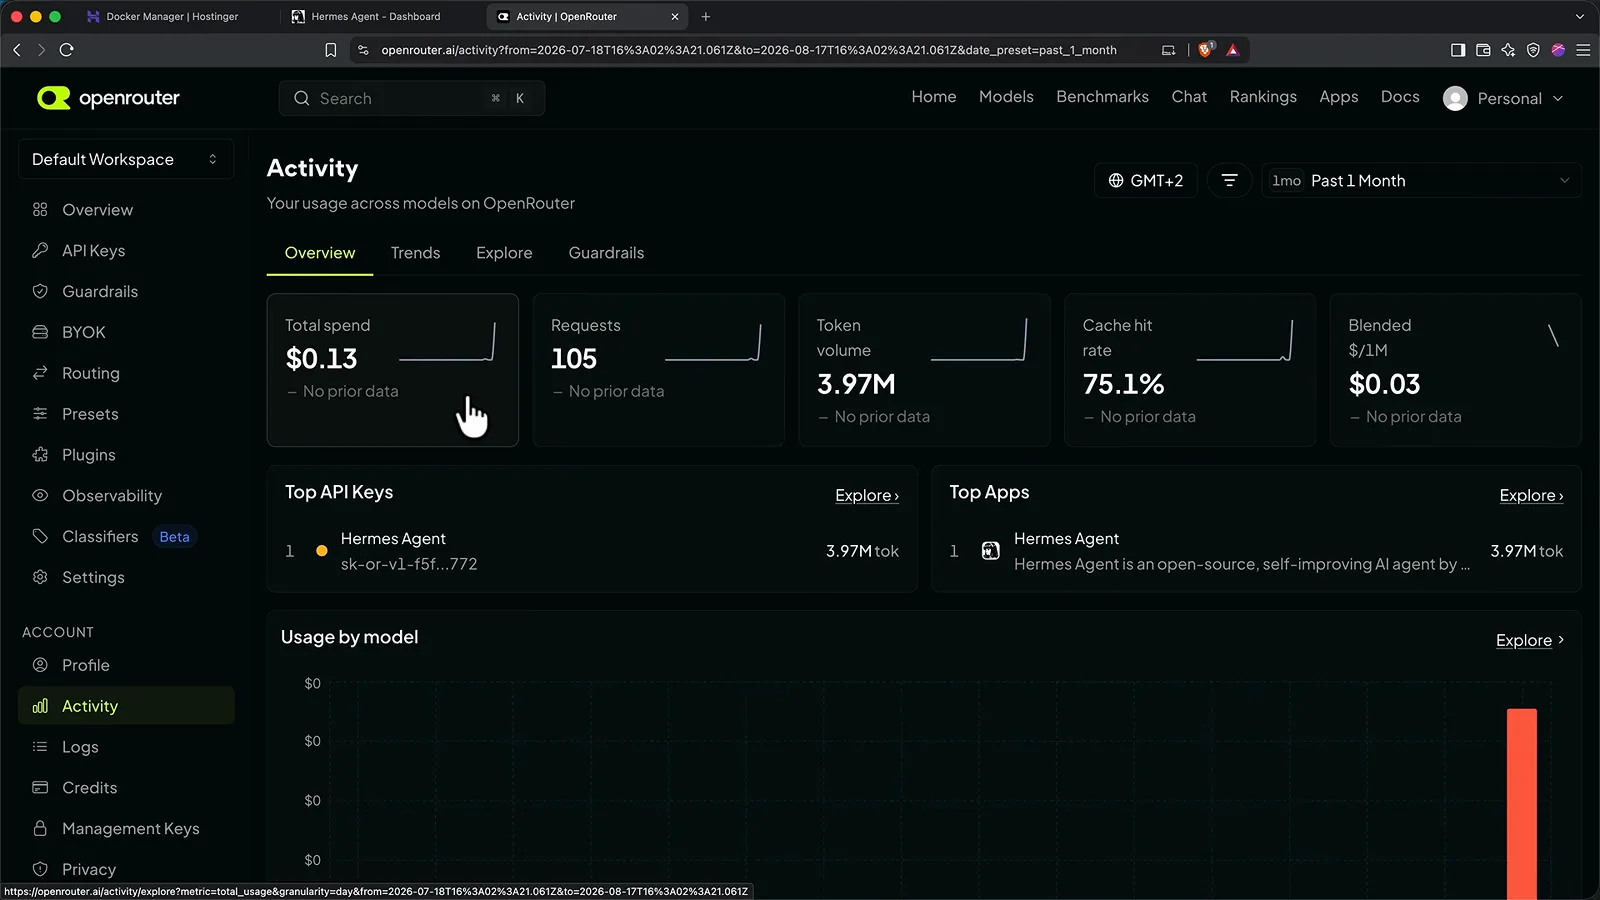Open Presets in sidebar

[x=126, y=414]
